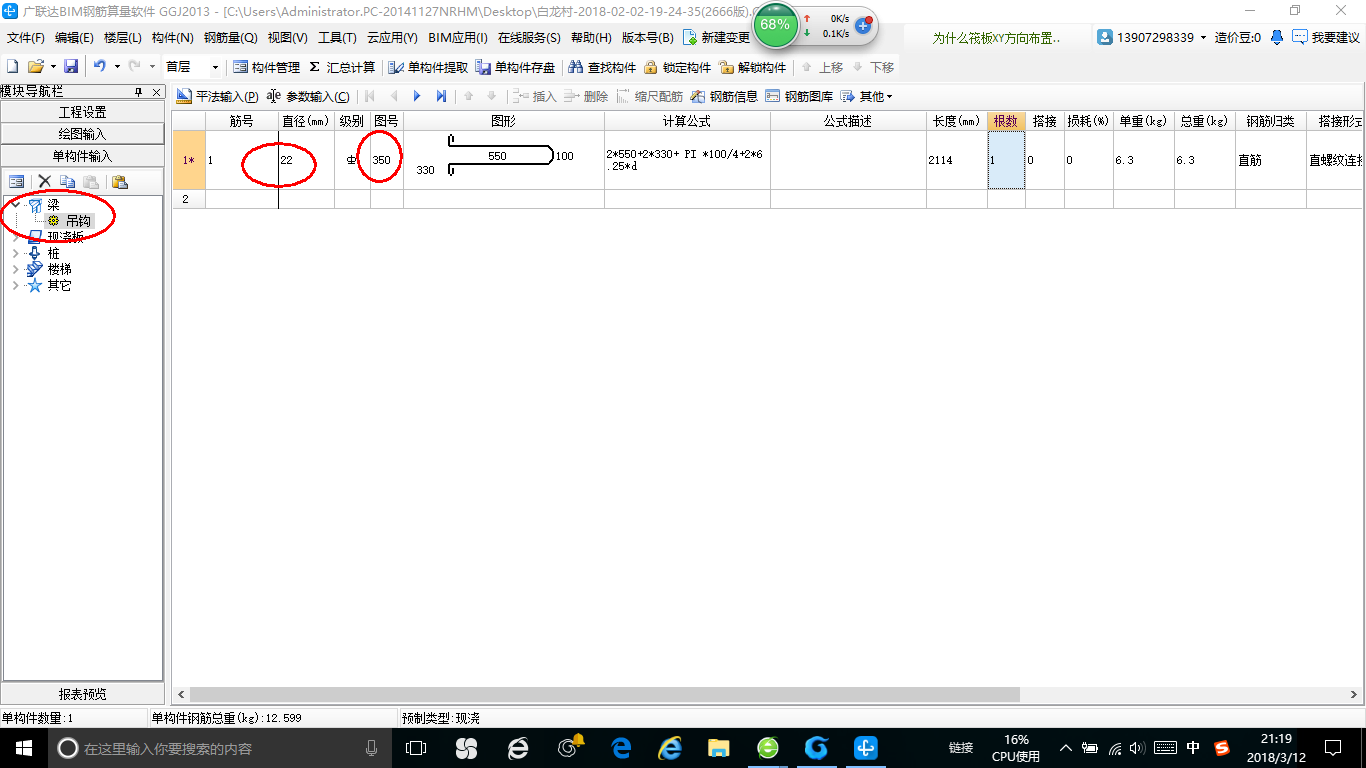The height and width of the screenshot is (768, 1366).
Task: Click the 长度 cell showing 2114
Action: tap(957, 160)
